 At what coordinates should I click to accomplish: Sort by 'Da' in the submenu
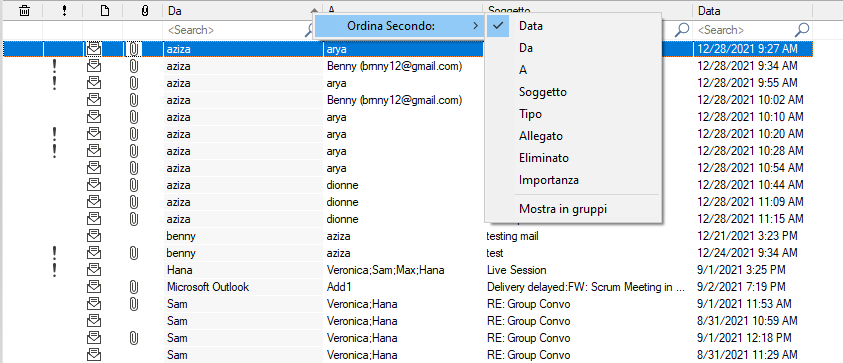coord(573,48)
